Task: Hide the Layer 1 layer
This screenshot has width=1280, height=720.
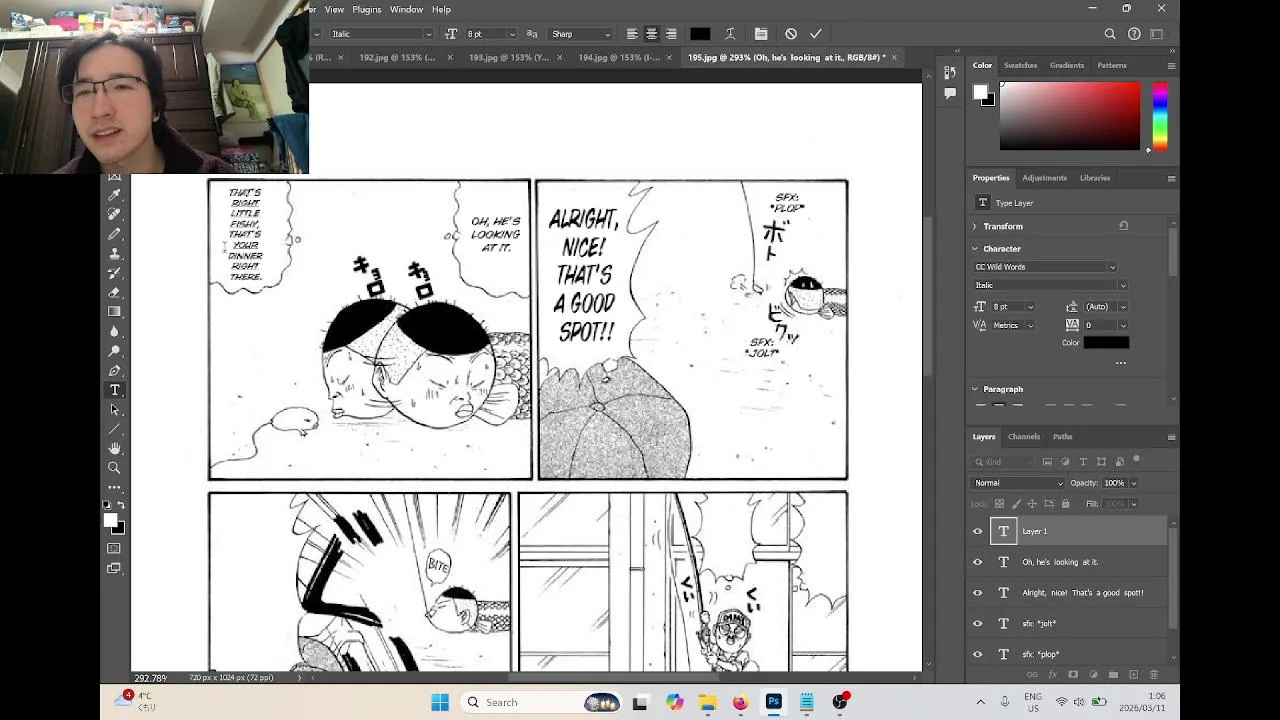Action: (x=978, y=531)
